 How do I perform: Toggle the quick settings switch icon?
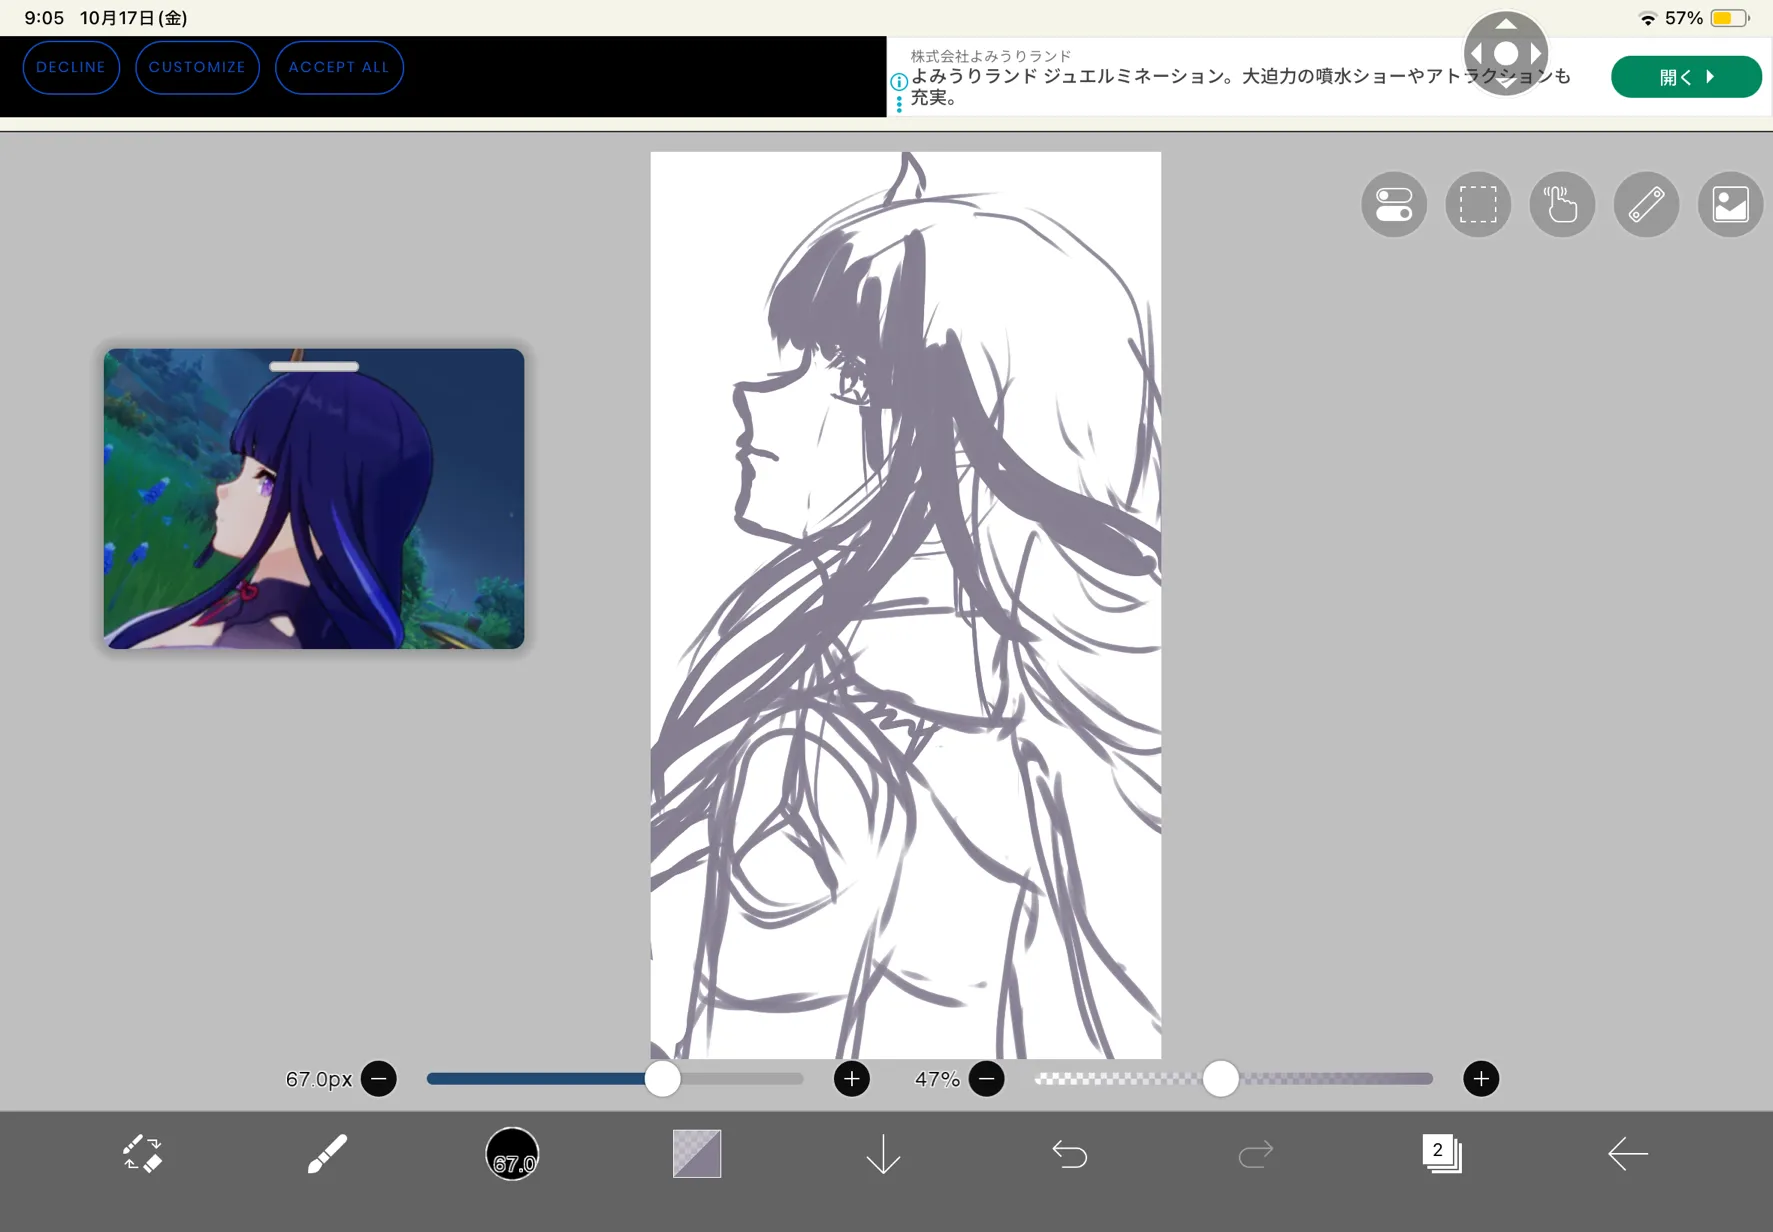[x=1394, y=205]
